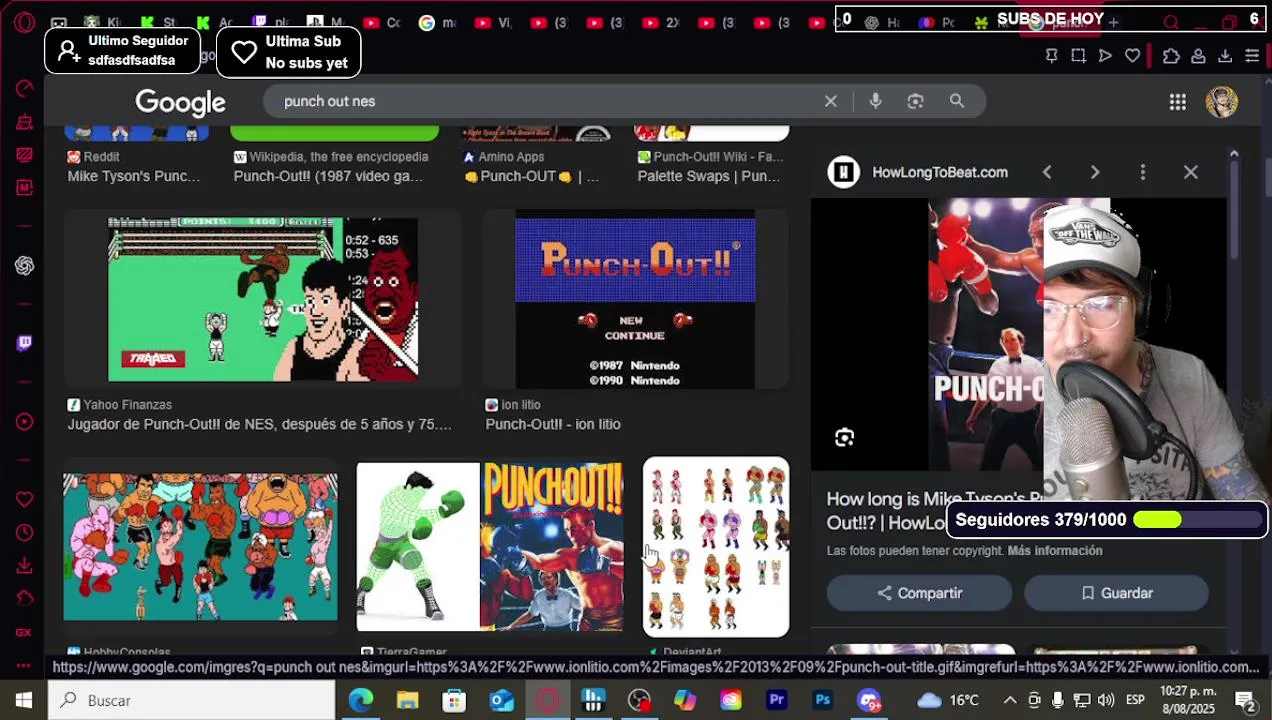Image resolution: width=1272 pixels, height=720 pixels.
Task: Open the ion litio Punch-Out title screen thumbnail
Action: point(635,299)
